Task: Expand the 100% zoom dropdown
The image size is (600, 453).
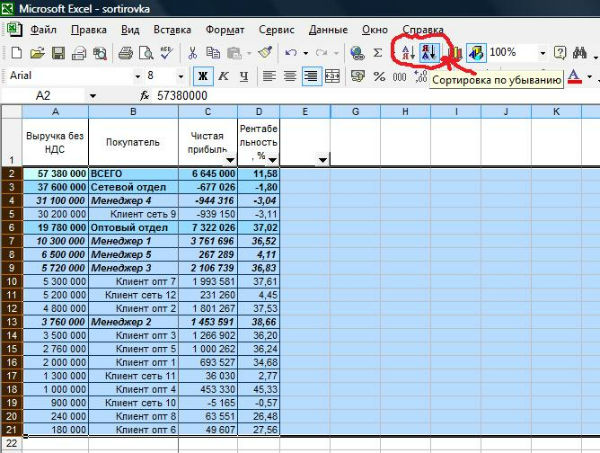Action: tap(543, 52)
